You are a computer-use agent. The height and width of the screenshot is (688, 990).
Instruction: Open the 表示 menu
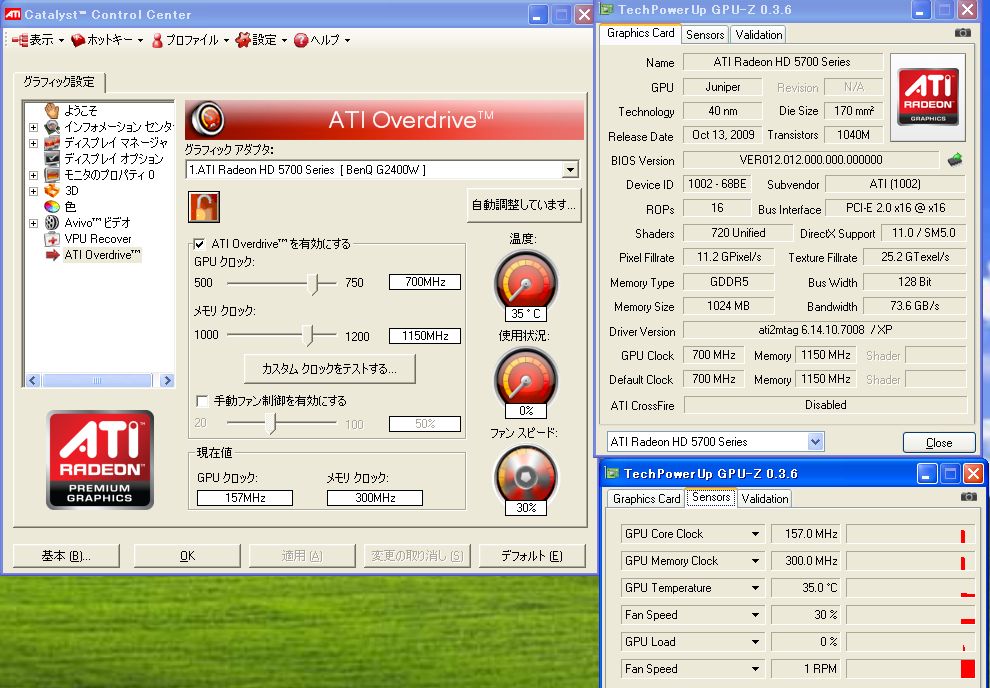(x=38, y=40)
